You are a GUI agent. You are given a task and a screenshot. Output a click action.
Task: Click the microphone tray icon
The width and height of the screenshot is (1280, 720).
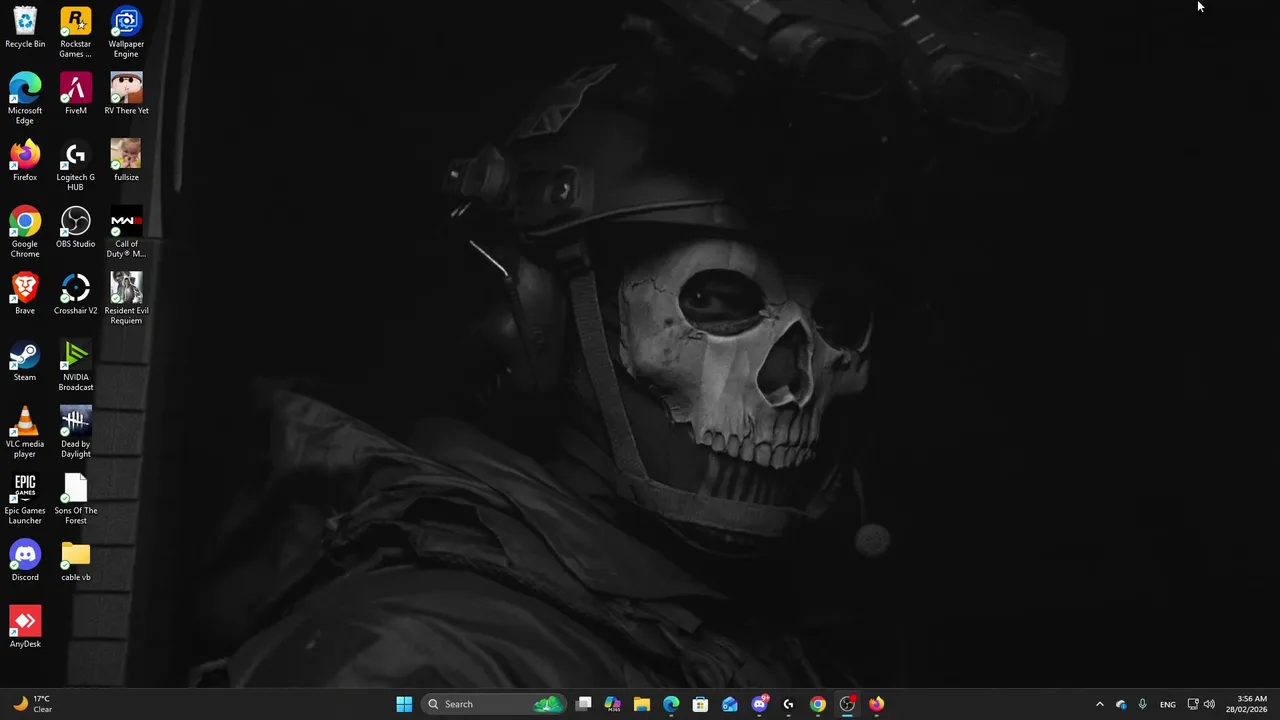pyautogui.click(x=1142, y=704)
